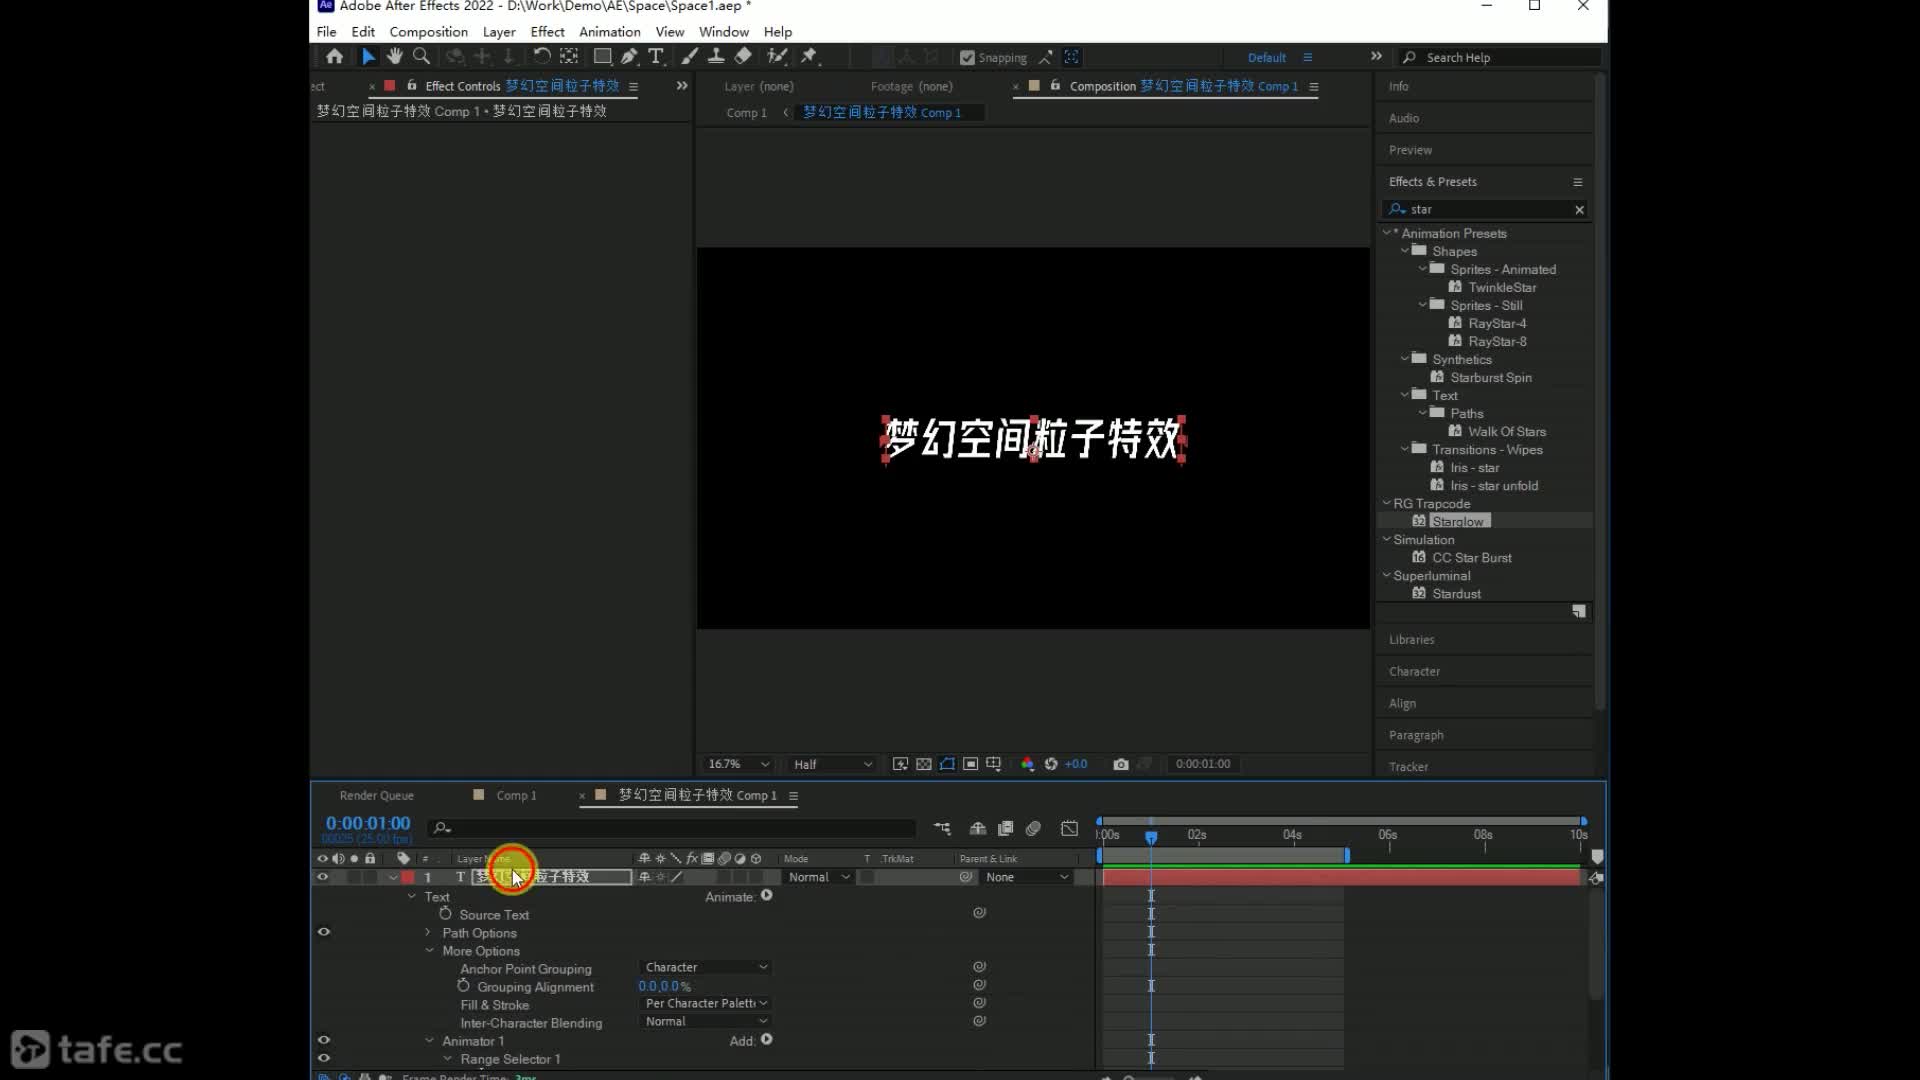Click the Reset Exposure icon
Viewport: 1920px width, 1080px height.
(1051, 764)
